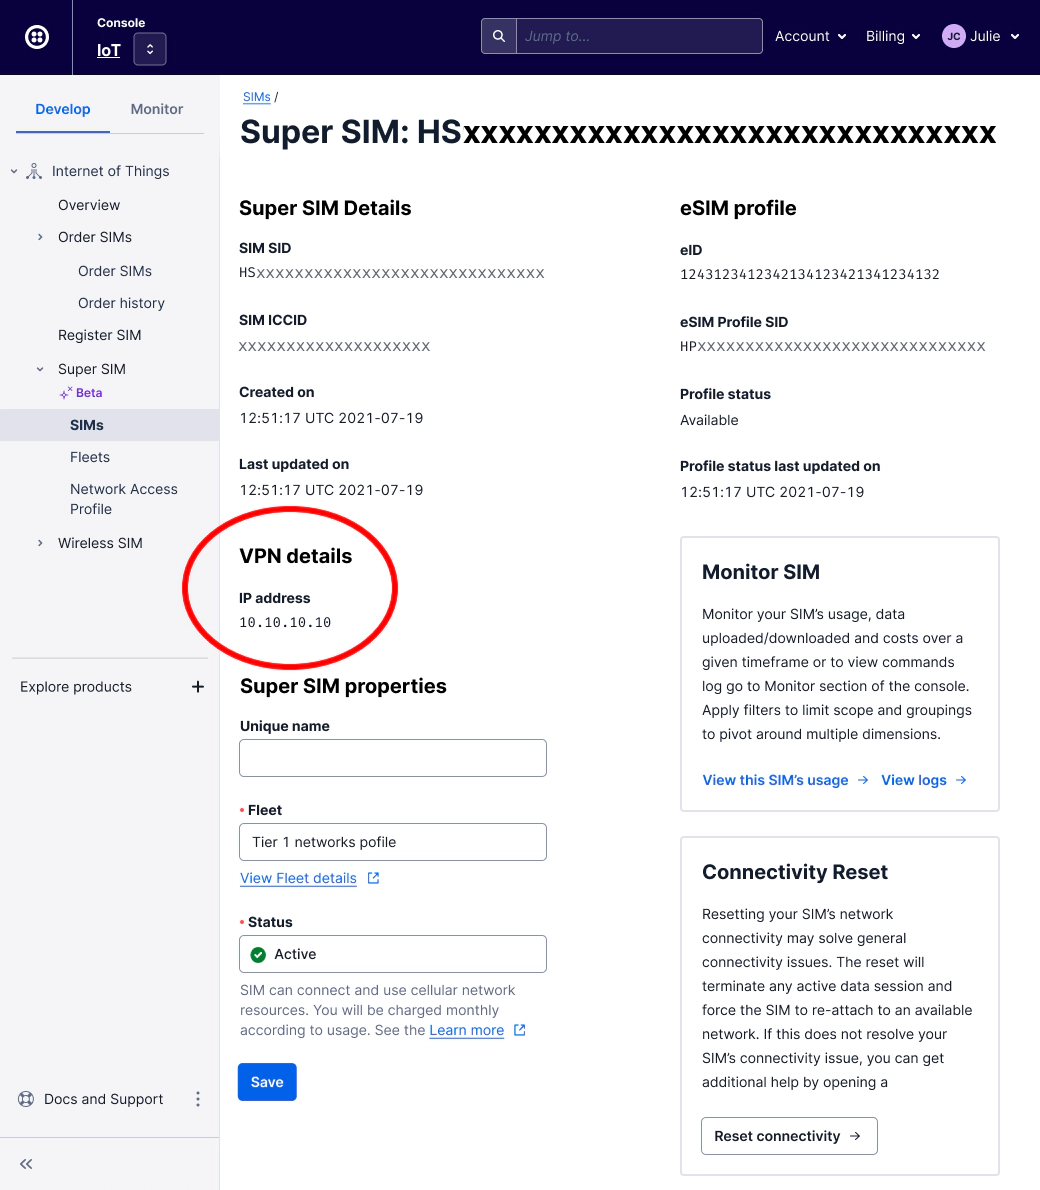Collapse the sidebar with double-chevron icon
1040x1190 pixels.
click(x=26, y=1164)
